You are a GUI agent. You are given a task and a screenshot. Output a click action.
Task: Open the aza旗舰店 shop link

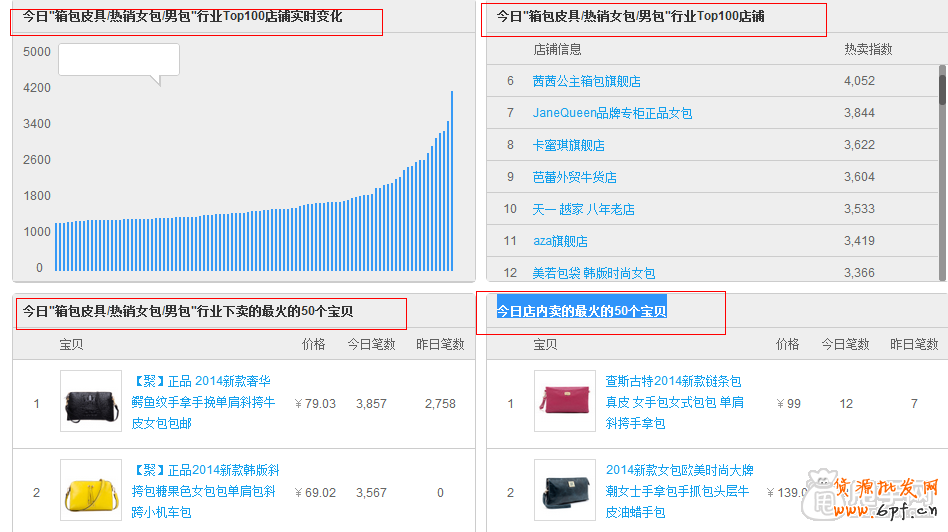(560, 241)
